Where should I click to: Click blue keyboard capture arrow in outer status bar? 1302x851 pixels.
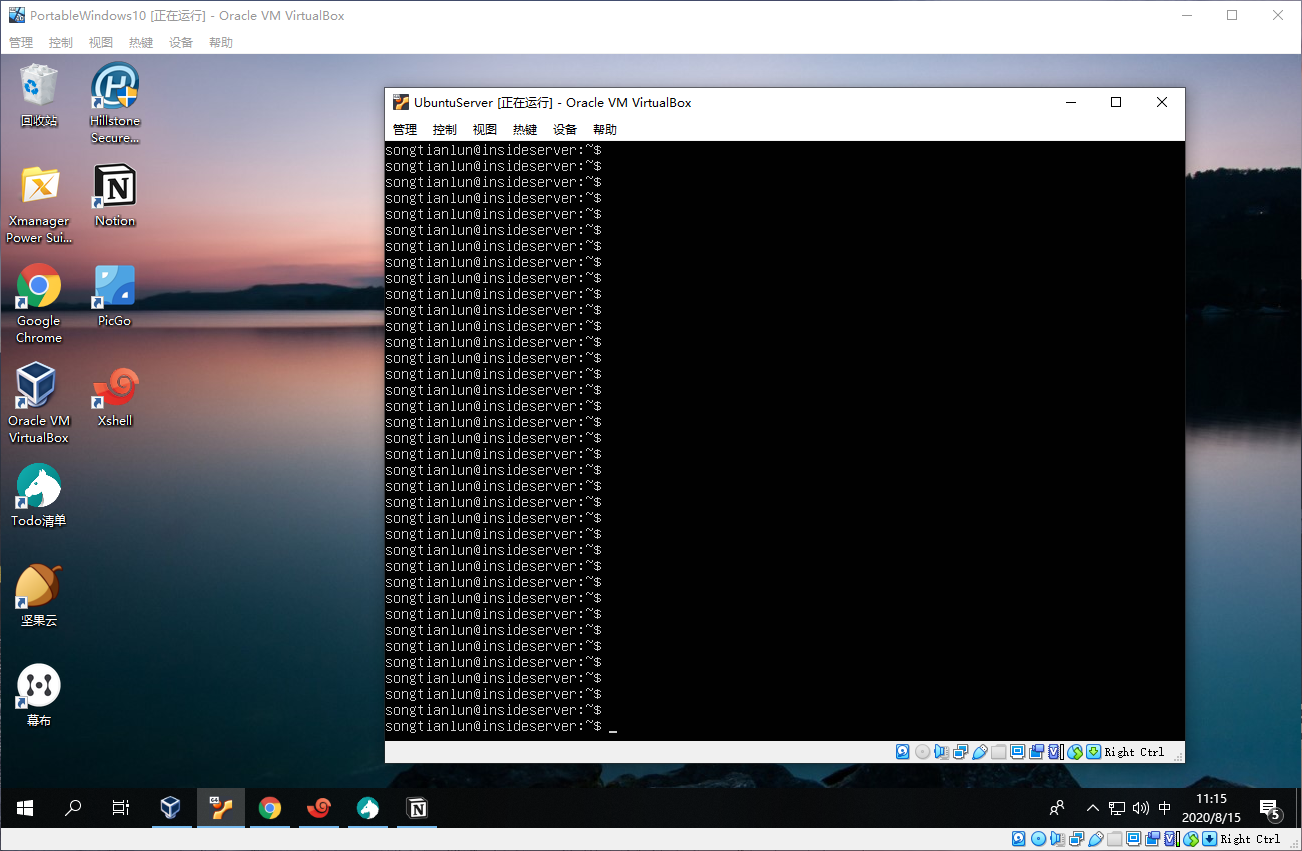(1209, 839)
